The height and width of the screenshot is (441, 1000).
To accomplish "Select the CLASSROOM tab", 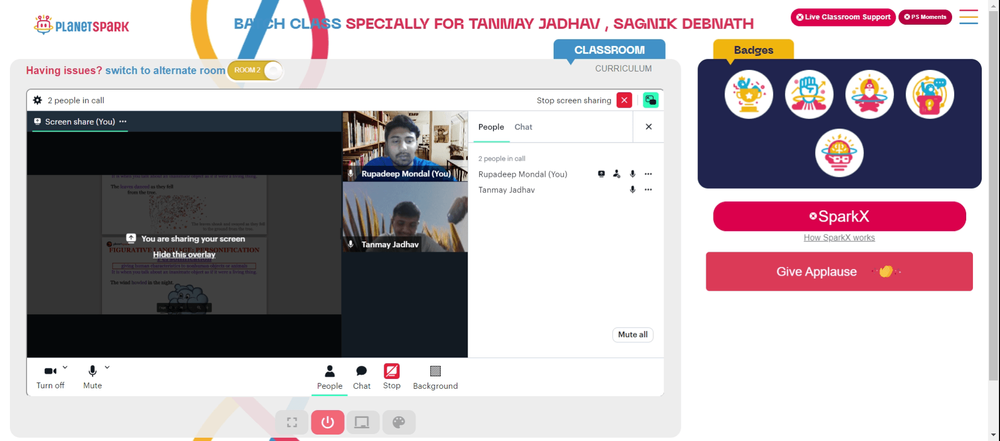I will point(609,50).
